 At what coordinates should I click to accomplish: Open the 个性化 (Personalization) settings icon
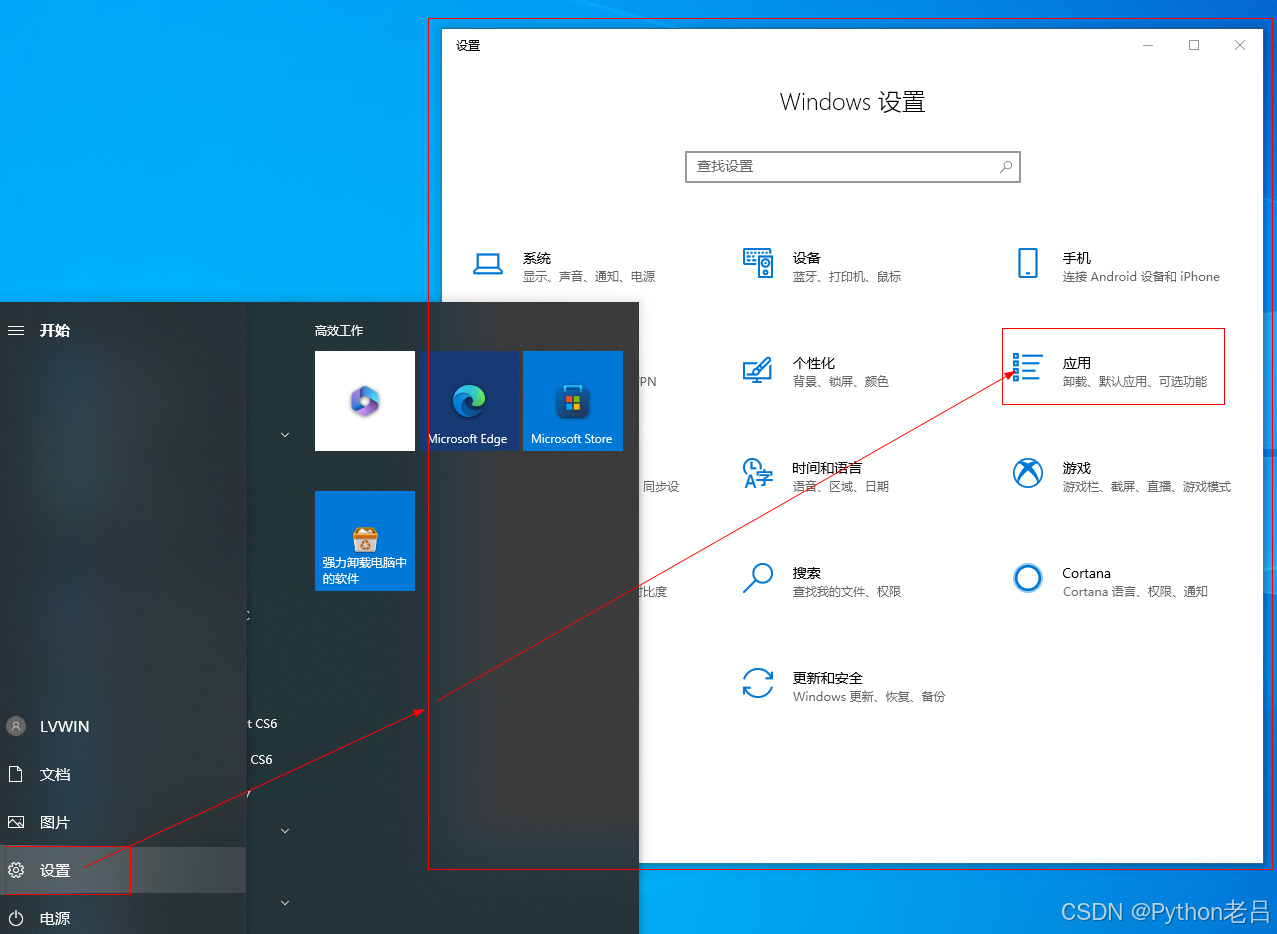[757, 370]
